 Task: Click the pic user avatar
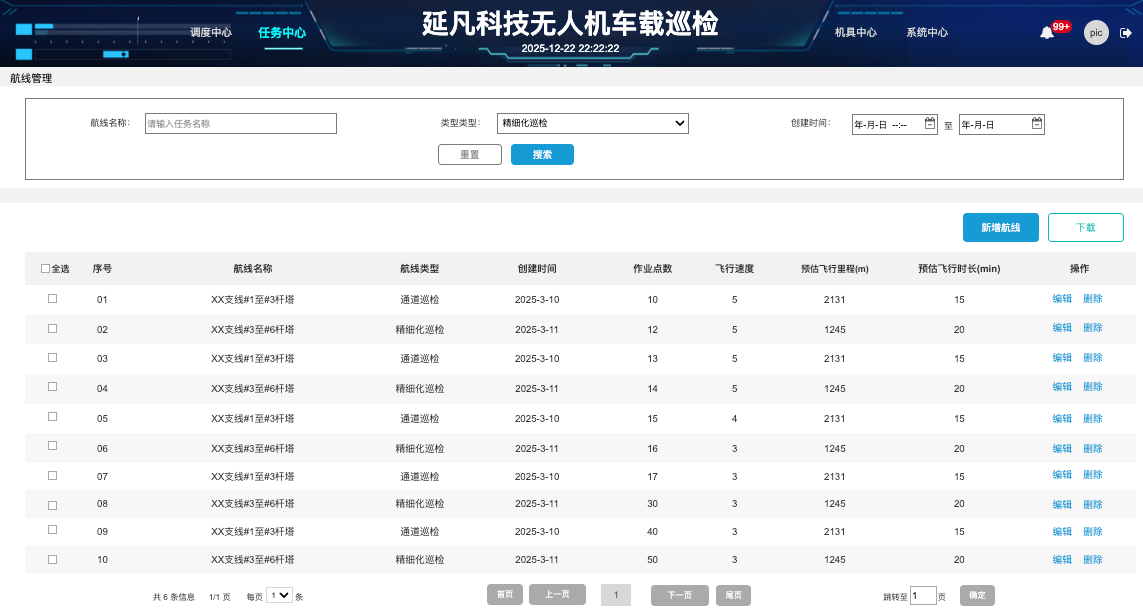pos(1096,33)
